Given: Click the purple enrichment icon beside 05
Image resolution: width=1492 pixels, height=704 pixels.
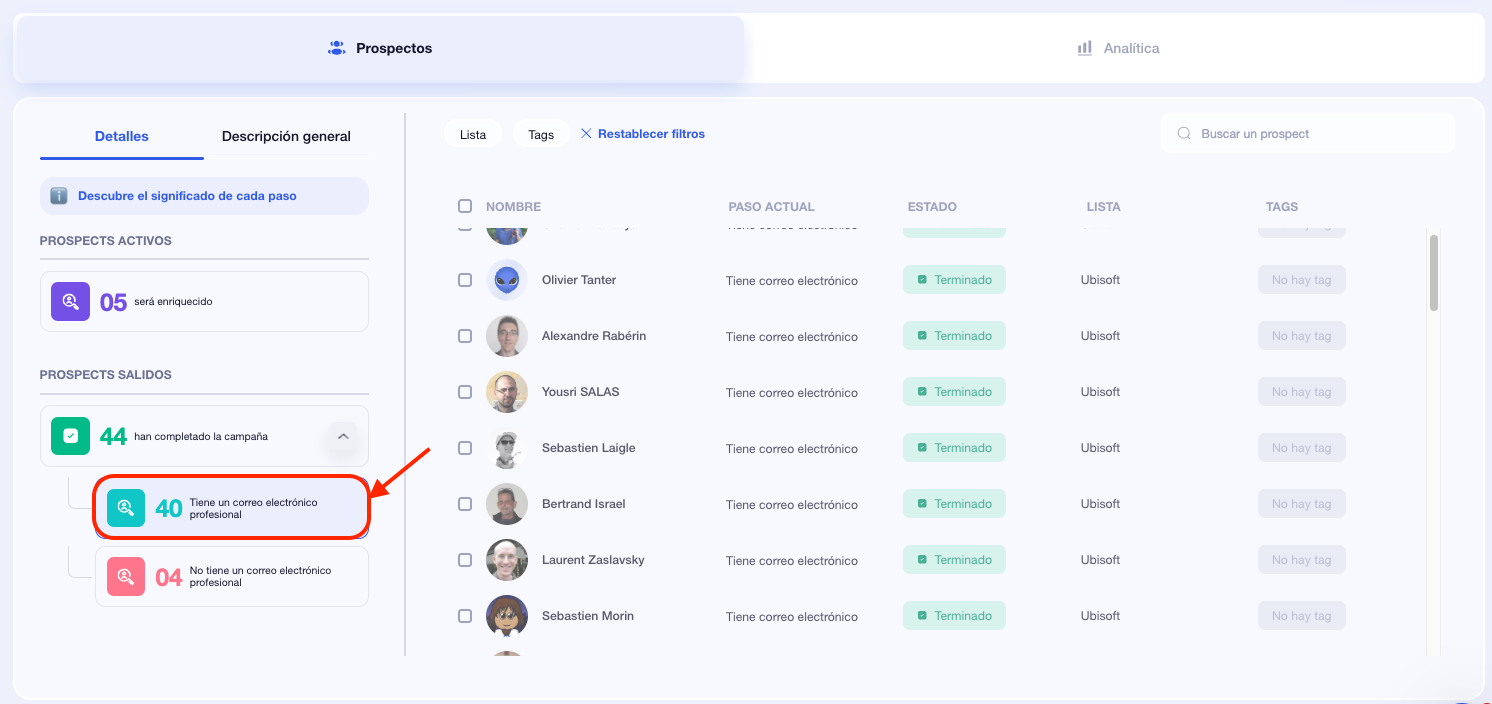Looking at the screenshot, I should pyautogui.click(x=71, y=301).
